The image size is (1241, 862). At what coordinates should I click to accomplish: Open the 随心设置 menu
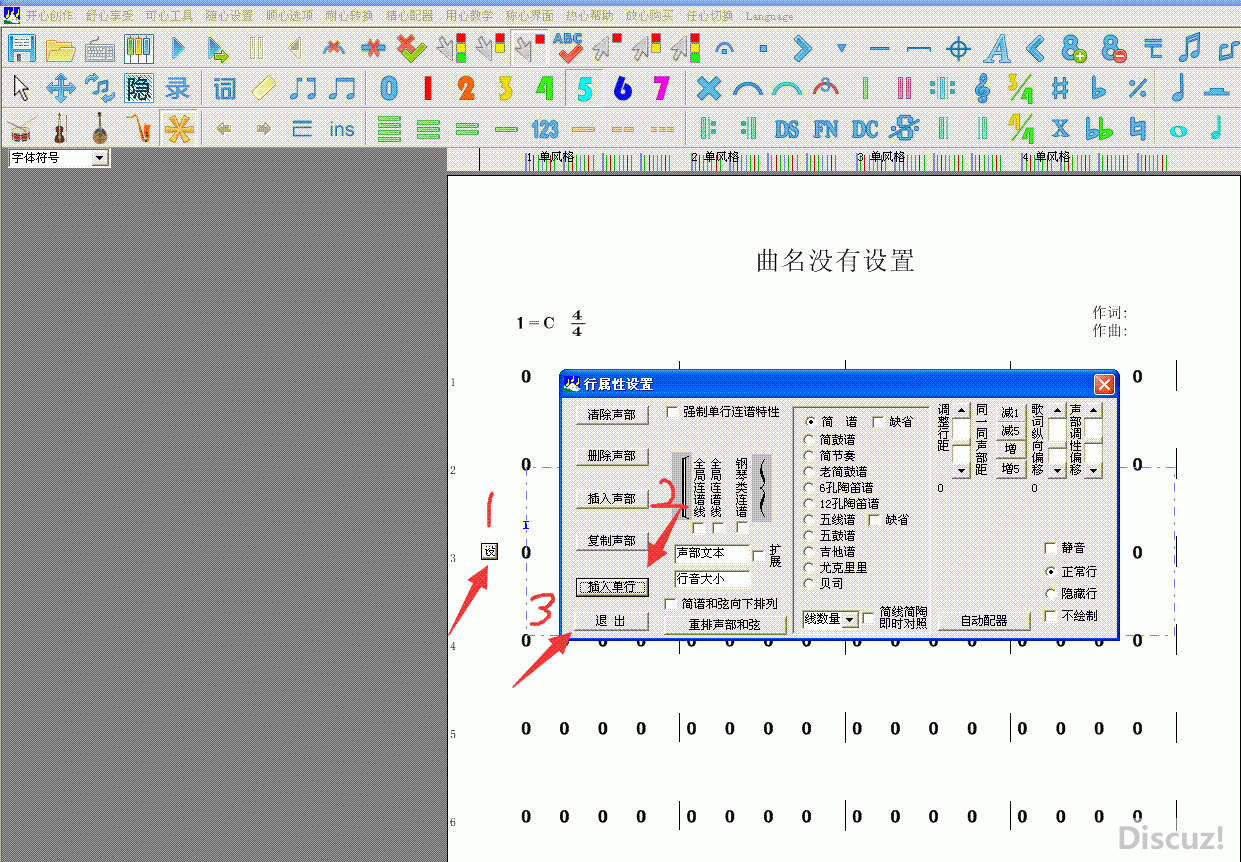[229, 16]
